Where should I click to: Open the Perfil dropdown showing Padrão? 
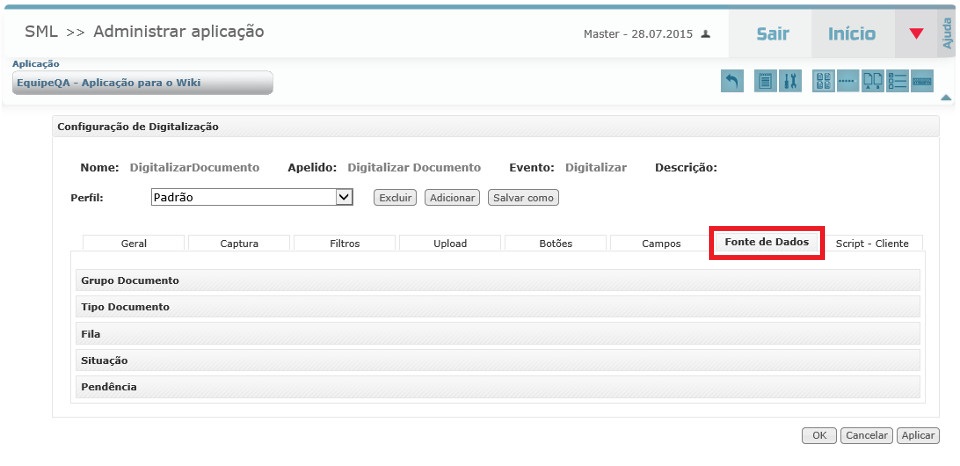click(x=252, y=198)
